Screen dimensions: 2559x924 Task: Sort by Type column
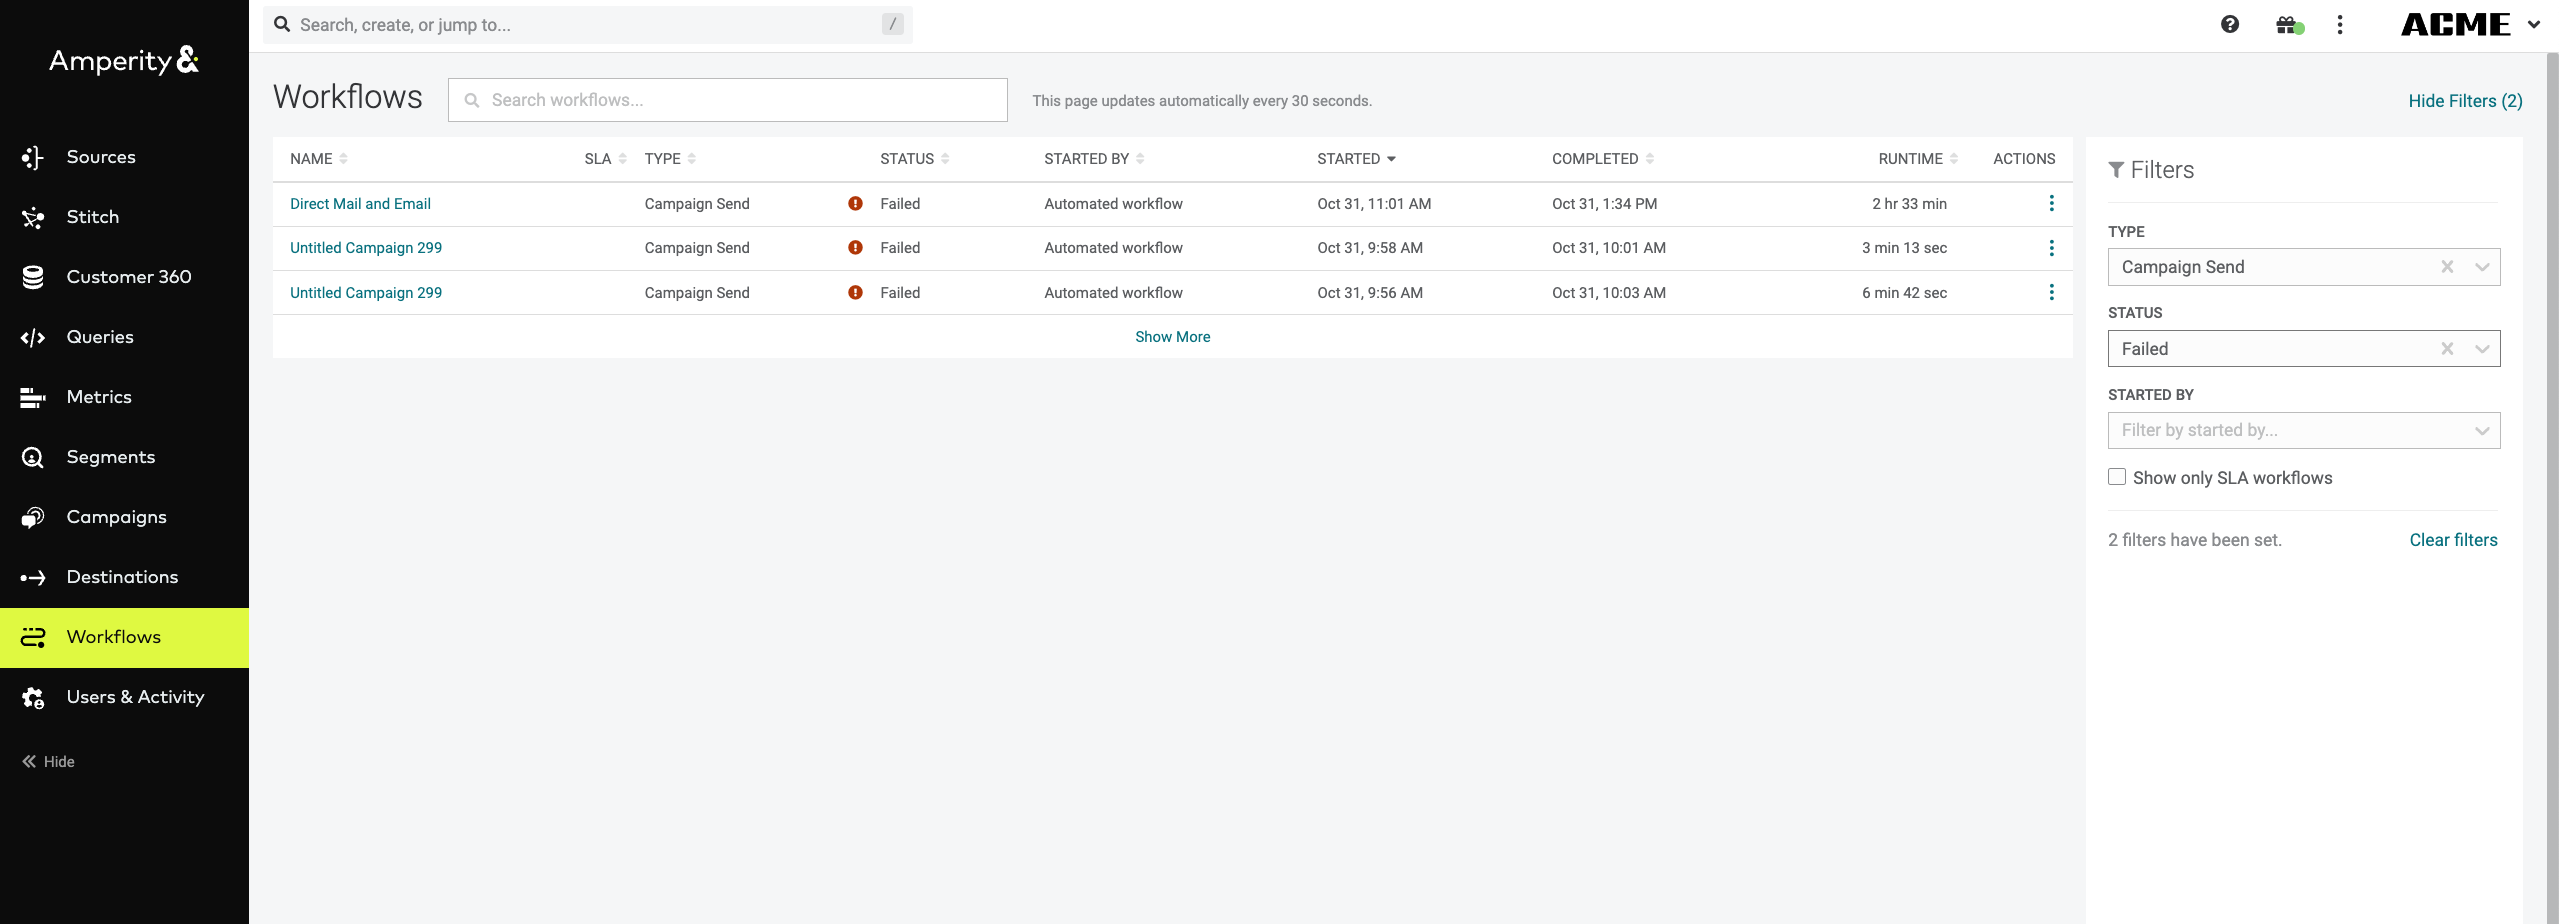670,159
